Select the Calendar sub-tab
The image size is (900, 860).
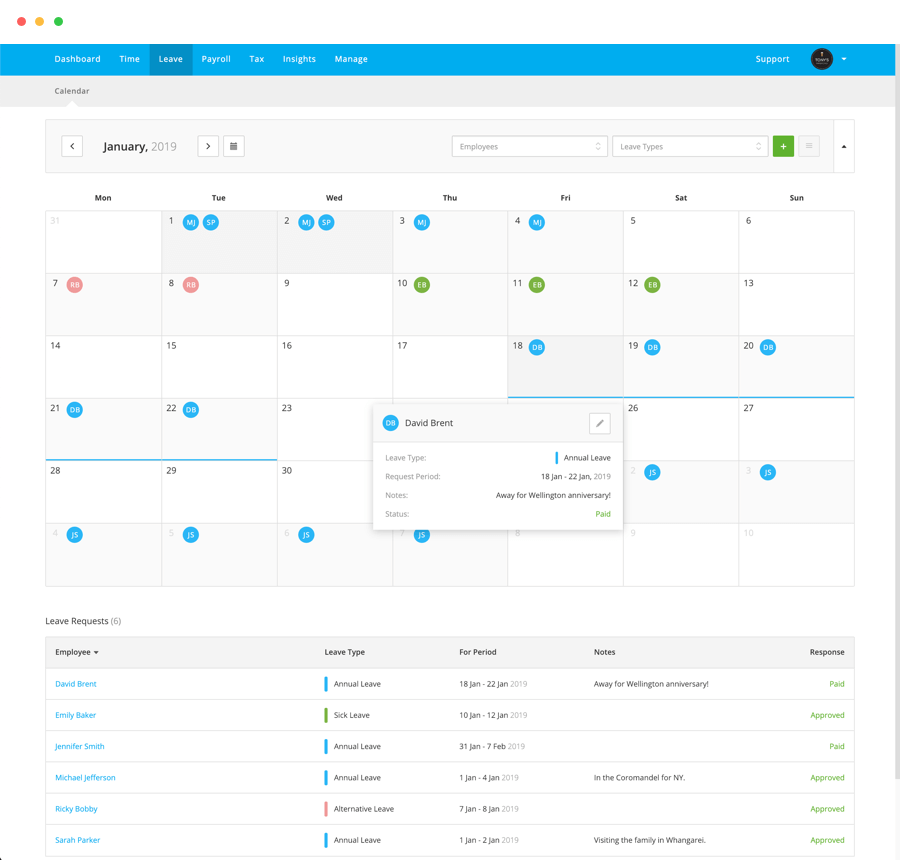tap(72, 91)
